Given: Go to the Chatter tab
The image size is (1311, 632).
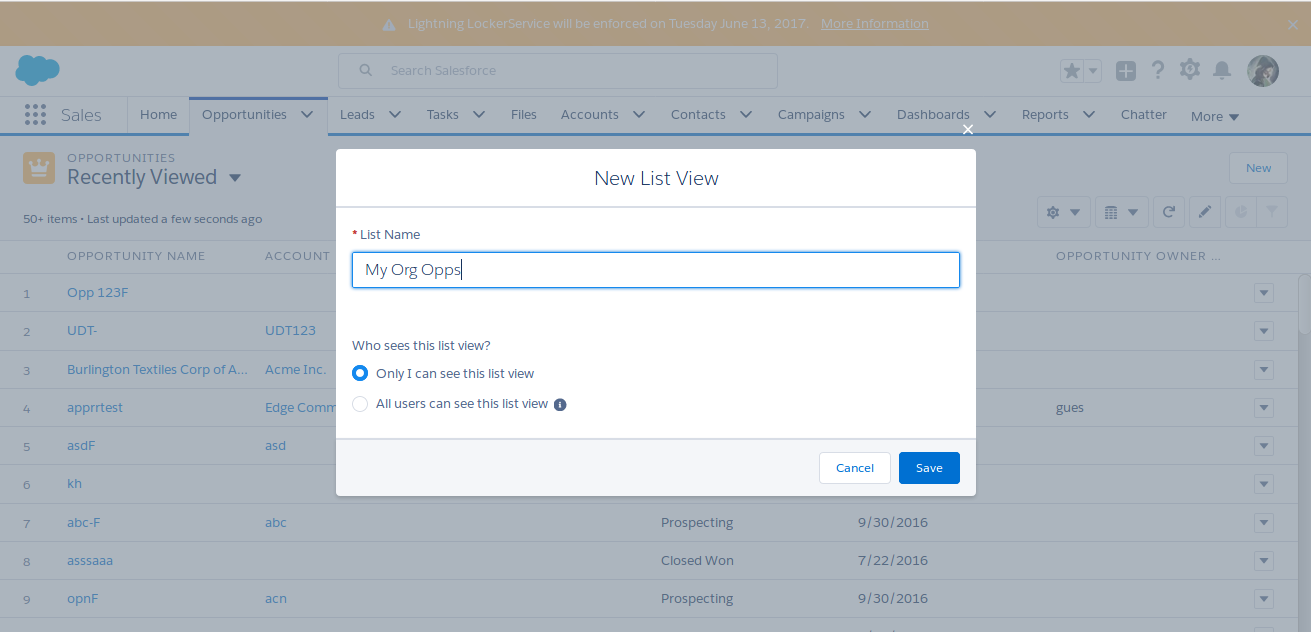Looking at the screenshot, I should pyautogui.click(x=1143, y=115).
